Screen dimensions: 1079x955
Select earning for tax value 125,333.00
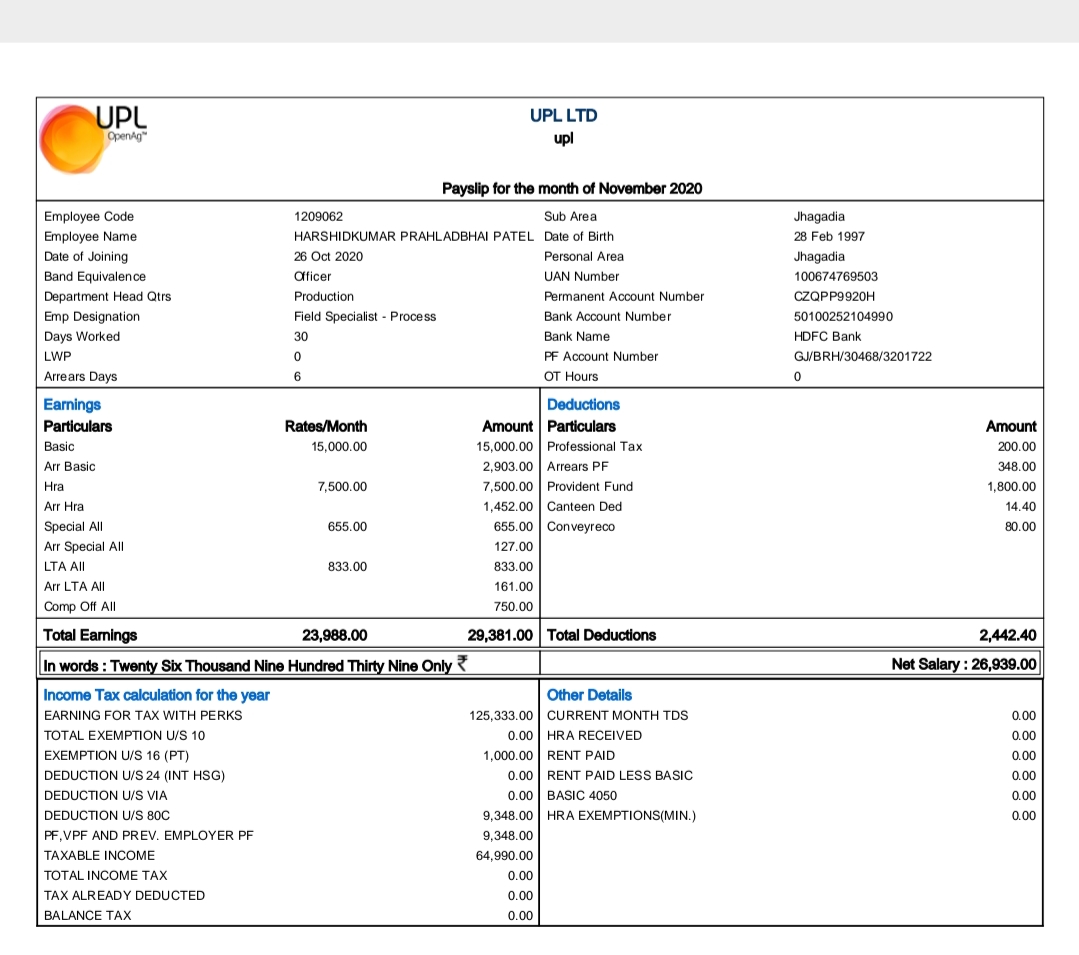(501, 716)
